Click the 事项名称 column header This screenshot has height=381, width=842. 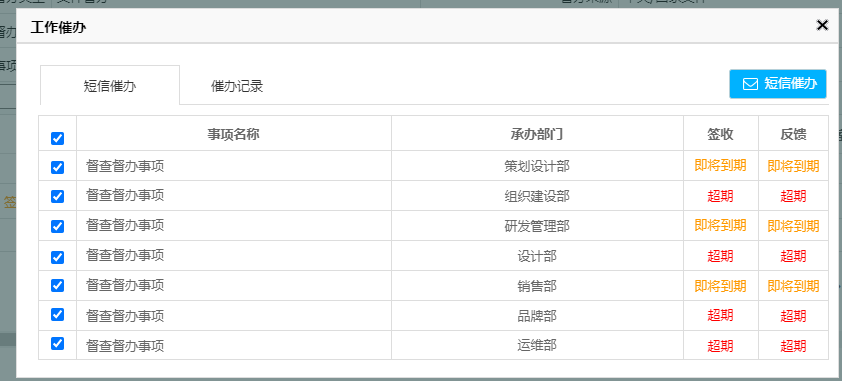234,134
